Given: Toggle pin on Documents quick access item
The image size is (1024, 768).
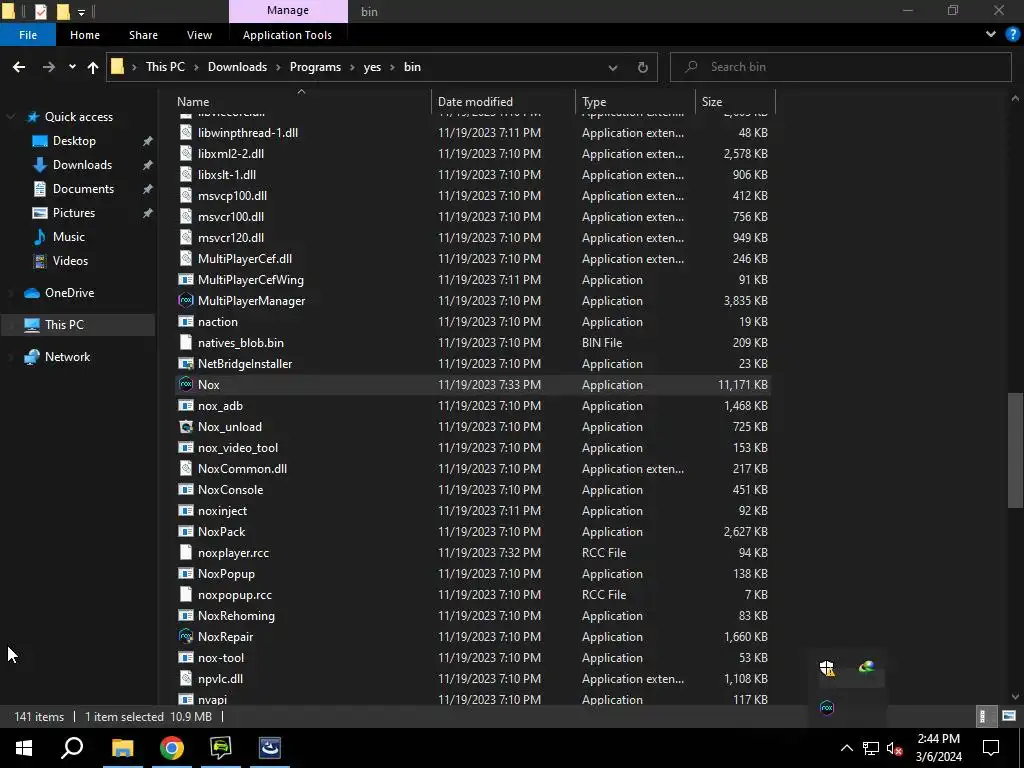Looking at the screenshot, I should (x=148, y=189).
